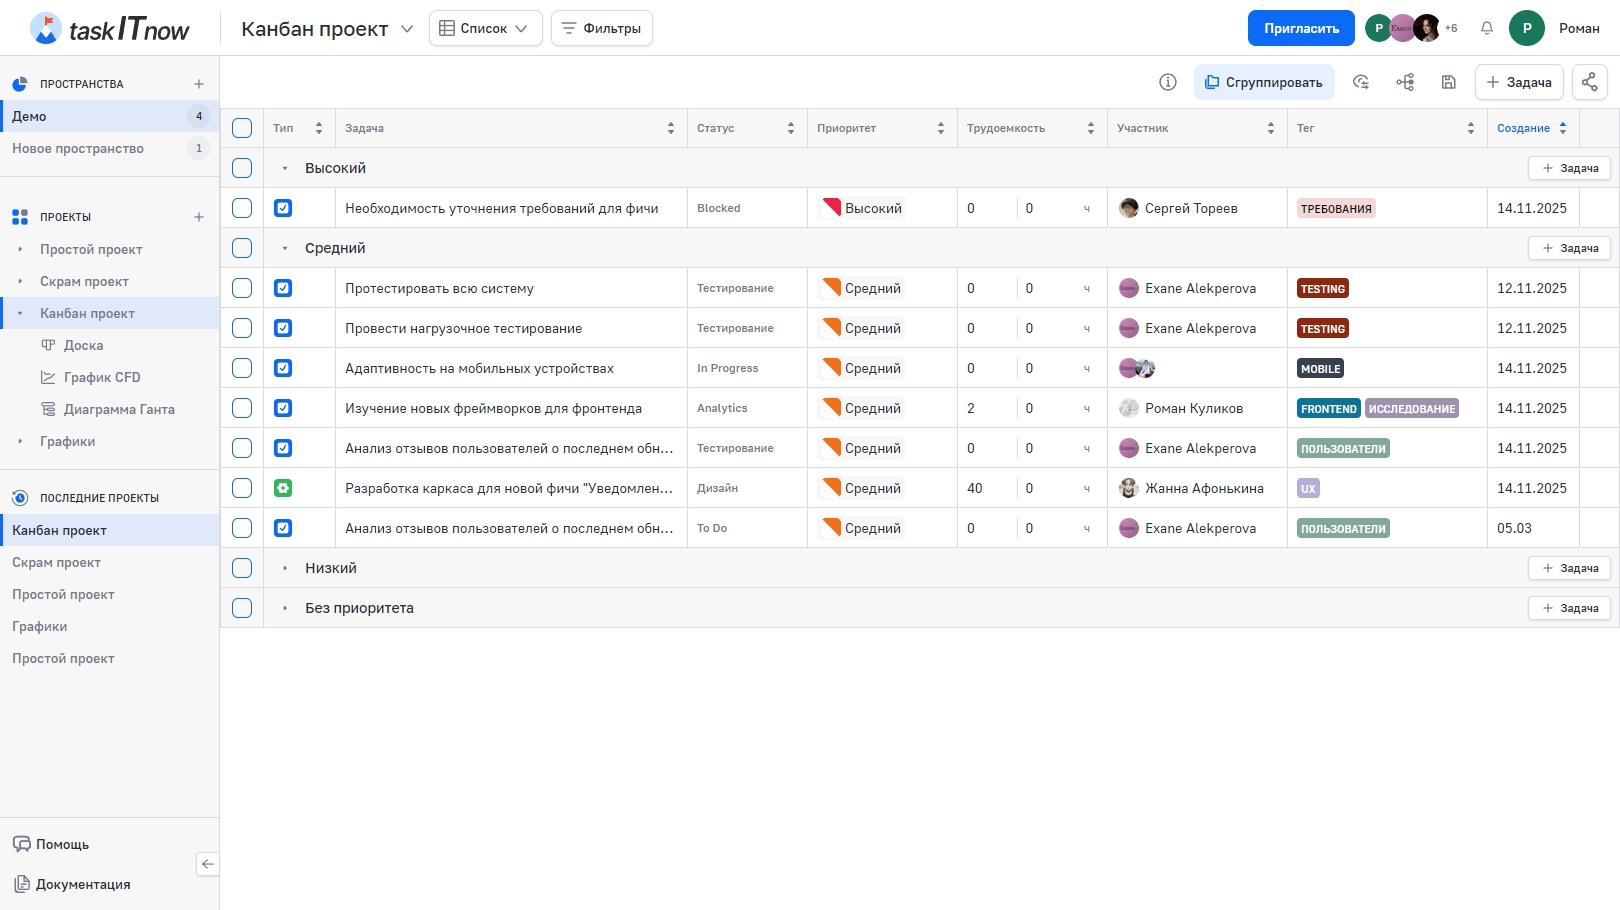
Task: Collapse the sidebar with arrow icon
Action: [x=207, y=864]
